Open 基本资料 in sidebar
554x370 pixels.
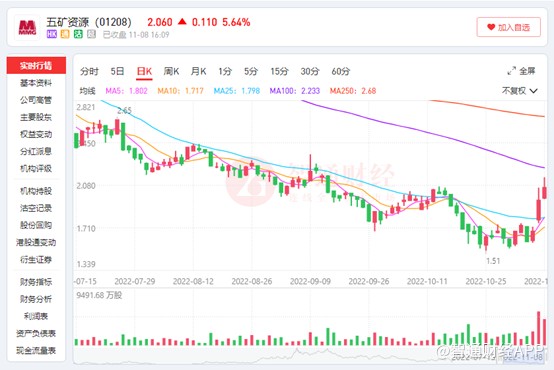[36, 83]
